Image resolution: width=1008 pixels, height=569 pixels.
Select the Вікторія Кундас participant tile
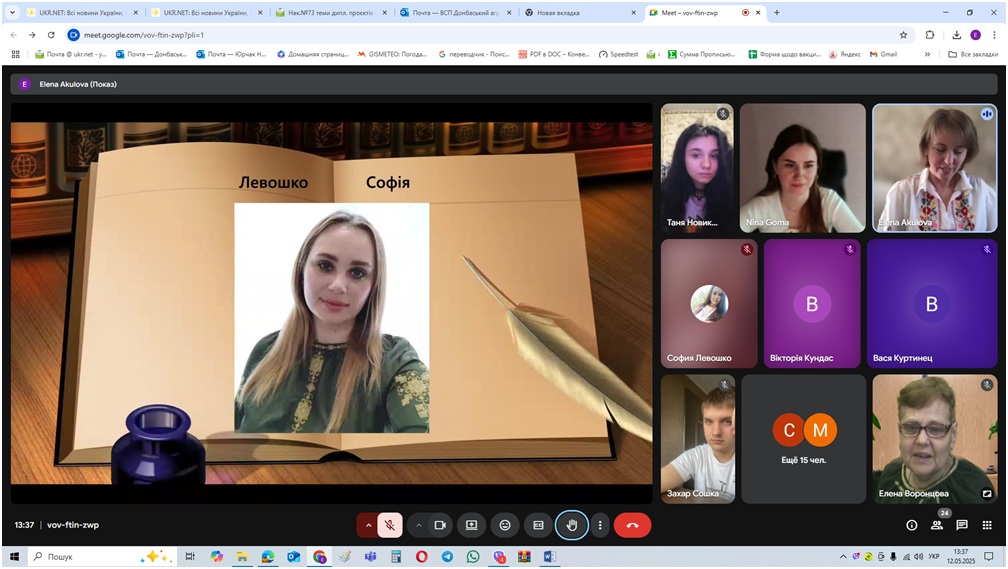click(x=812, y=303)
